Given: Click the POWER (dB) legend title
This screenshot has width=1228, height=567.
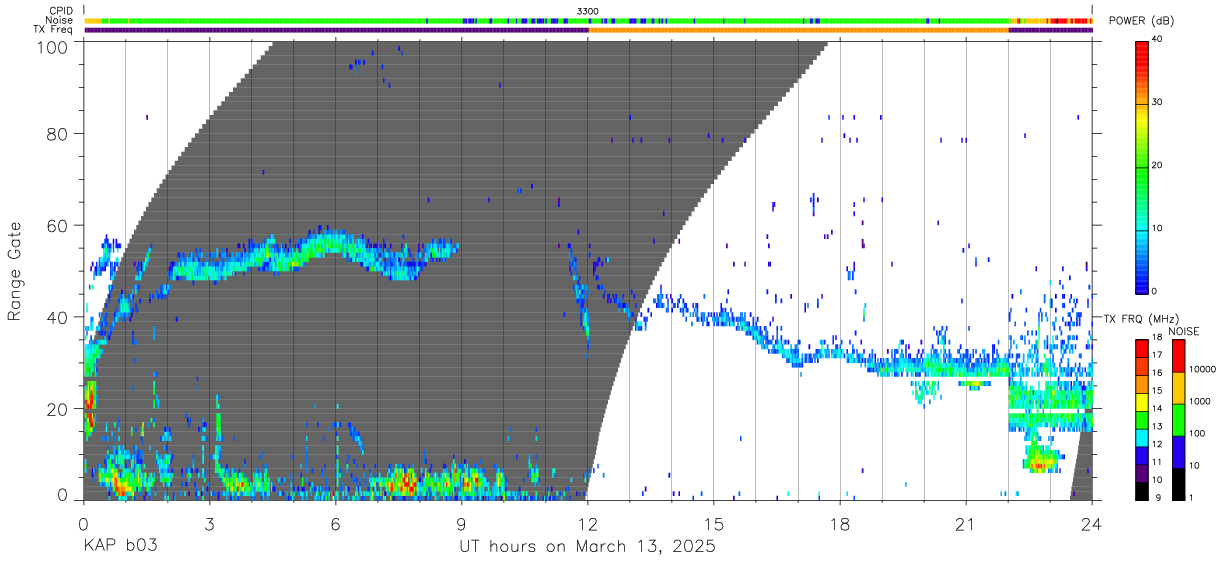Looking at the screenshot, I should pos(1143,21).
